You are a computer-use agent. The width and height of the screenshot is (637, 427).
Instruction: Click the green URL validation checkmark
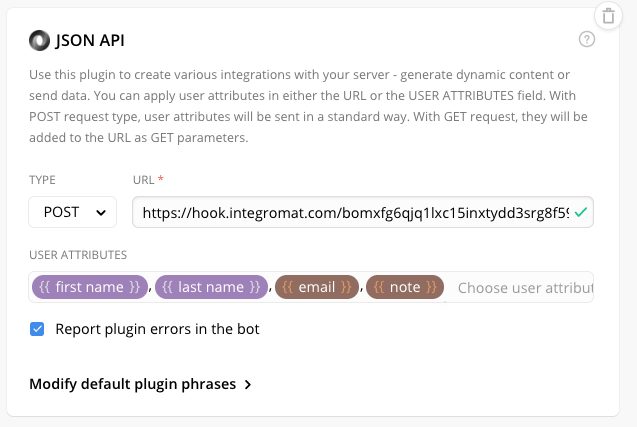pos(581,212)
